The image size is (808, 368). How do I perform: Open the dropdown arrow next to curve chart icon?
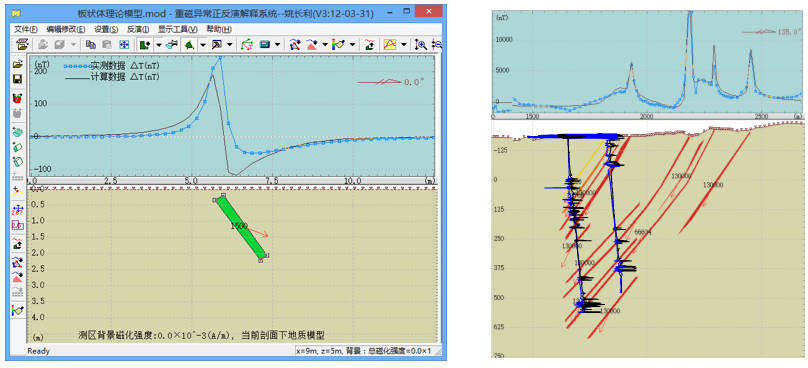[x=403, y=45]
